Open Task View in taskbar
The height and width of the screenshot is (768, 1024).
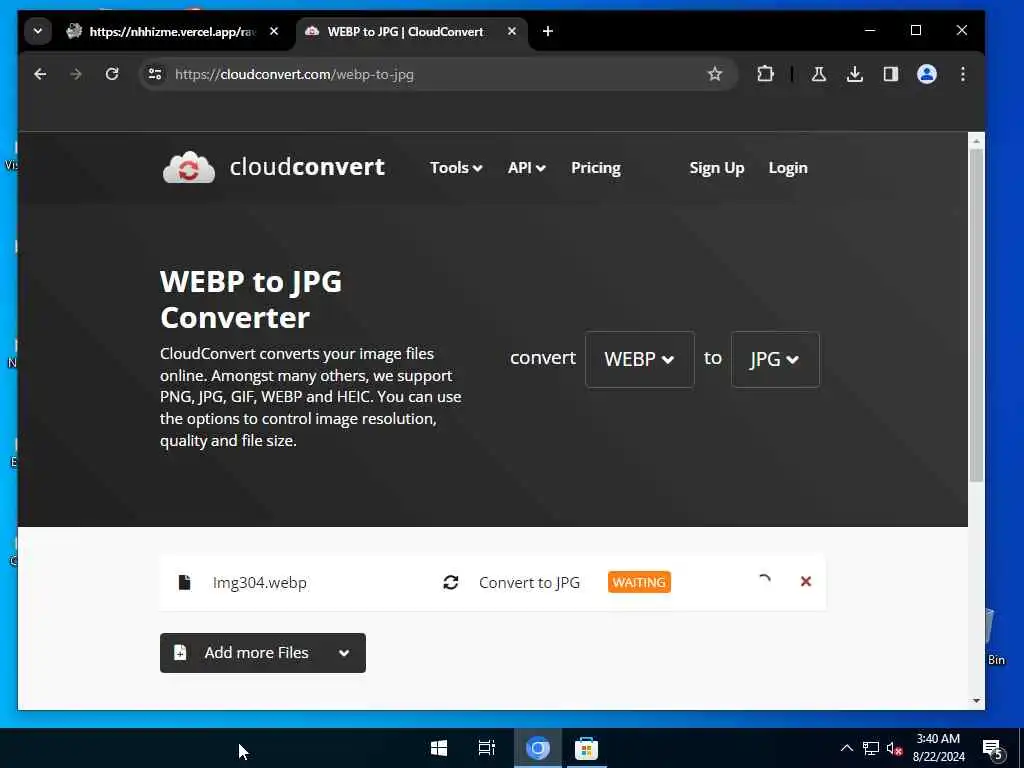(487, 748)
